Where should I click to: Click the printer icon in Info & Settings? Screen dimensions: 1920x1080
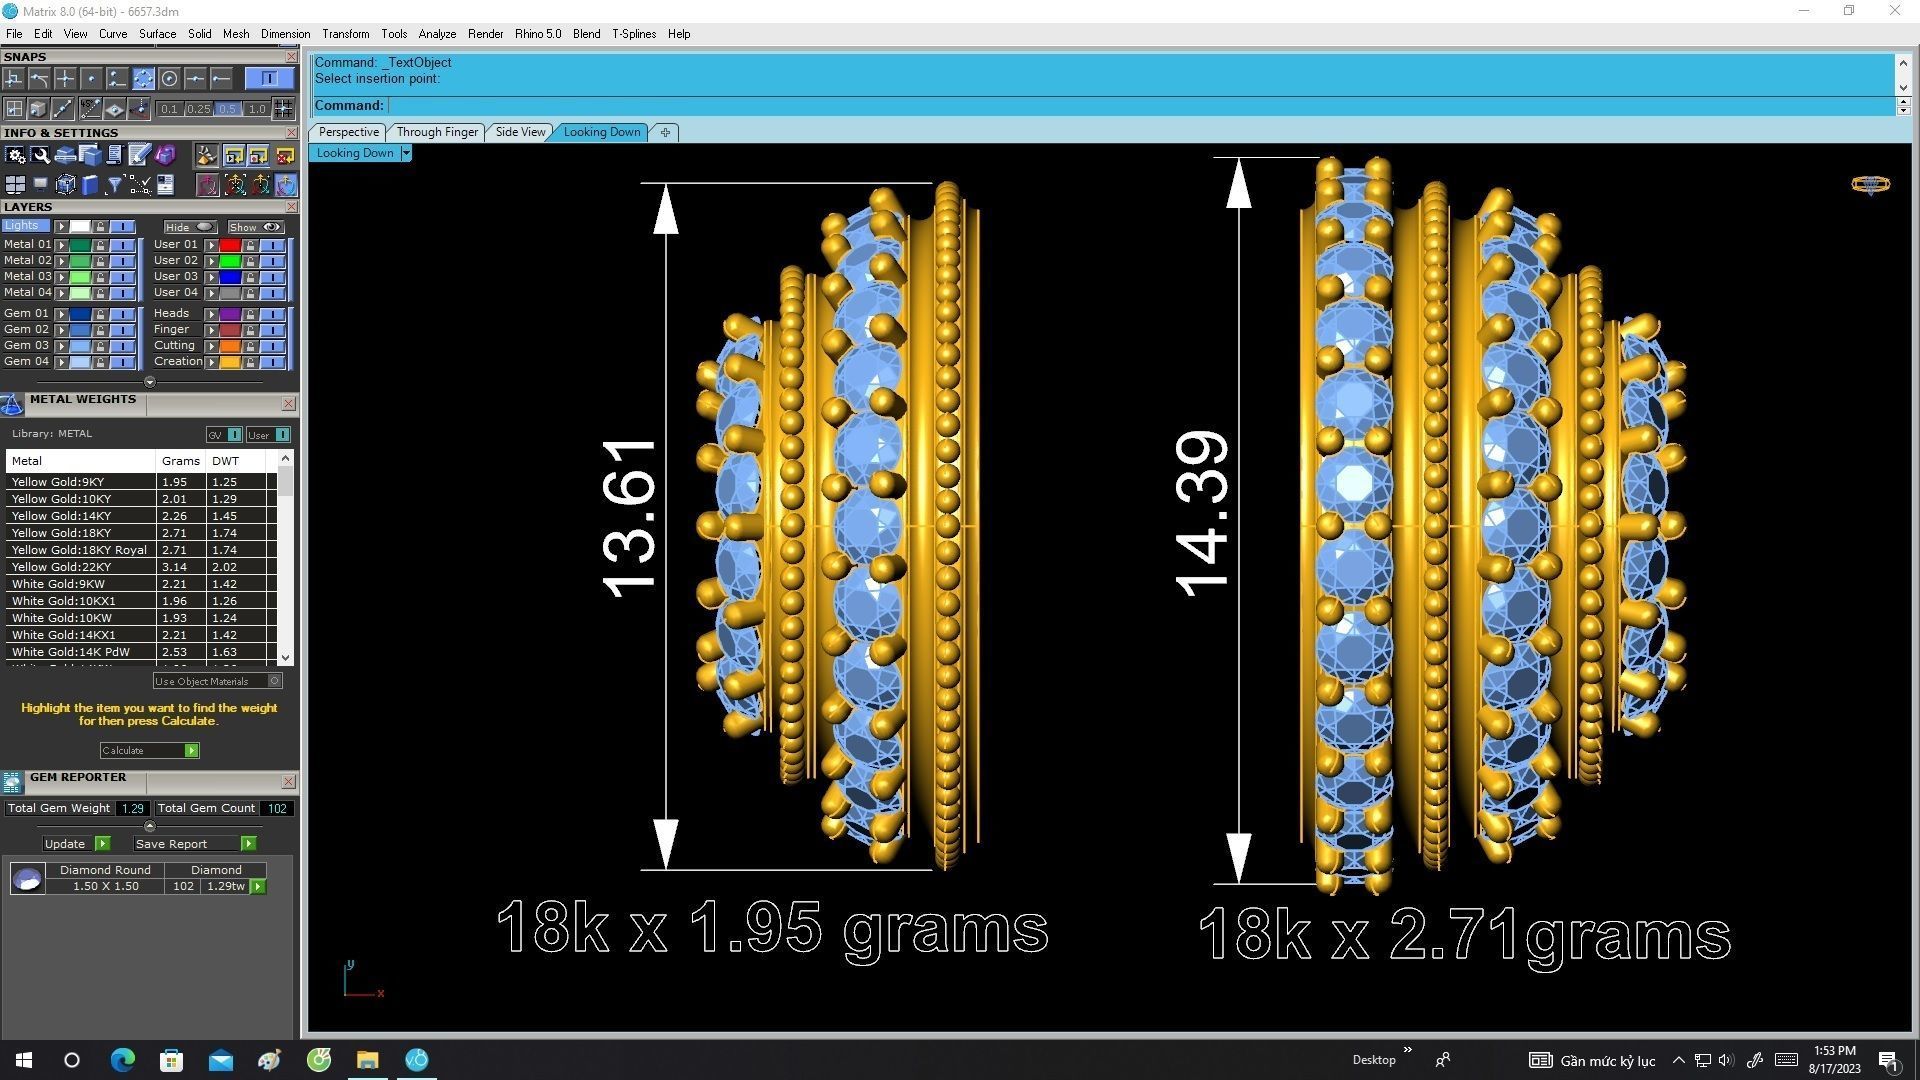click(65, 155)
